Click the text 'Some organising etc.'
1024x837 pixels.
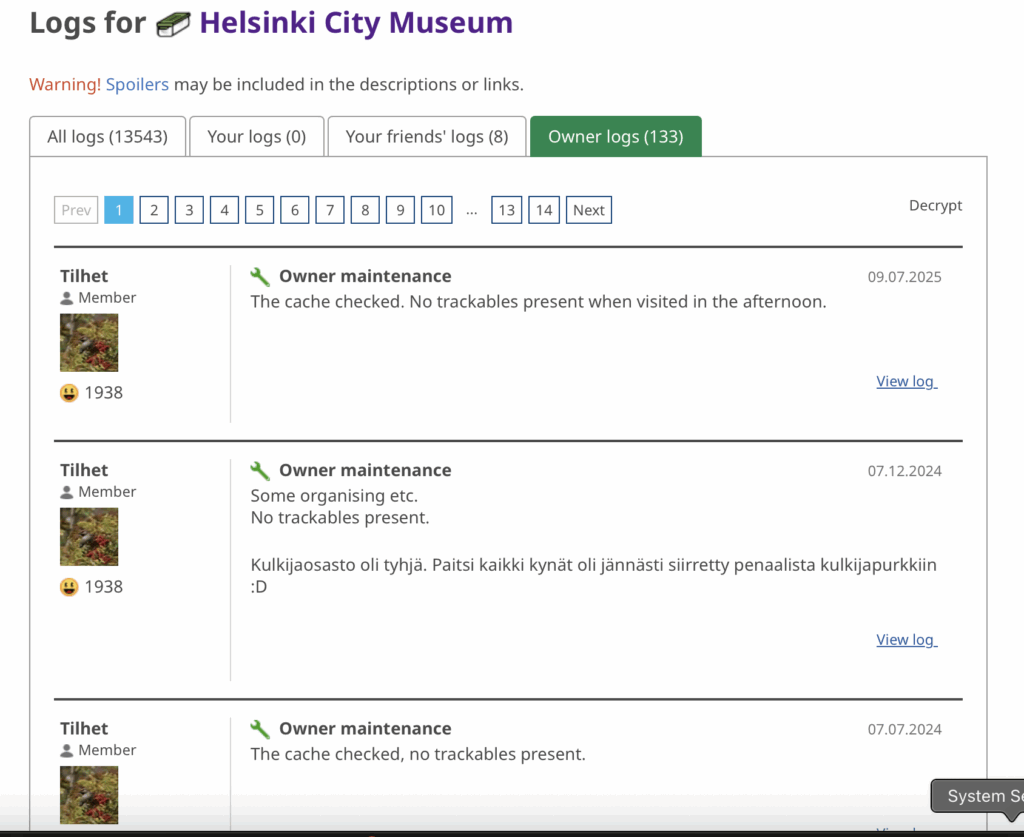pos(334,496)
